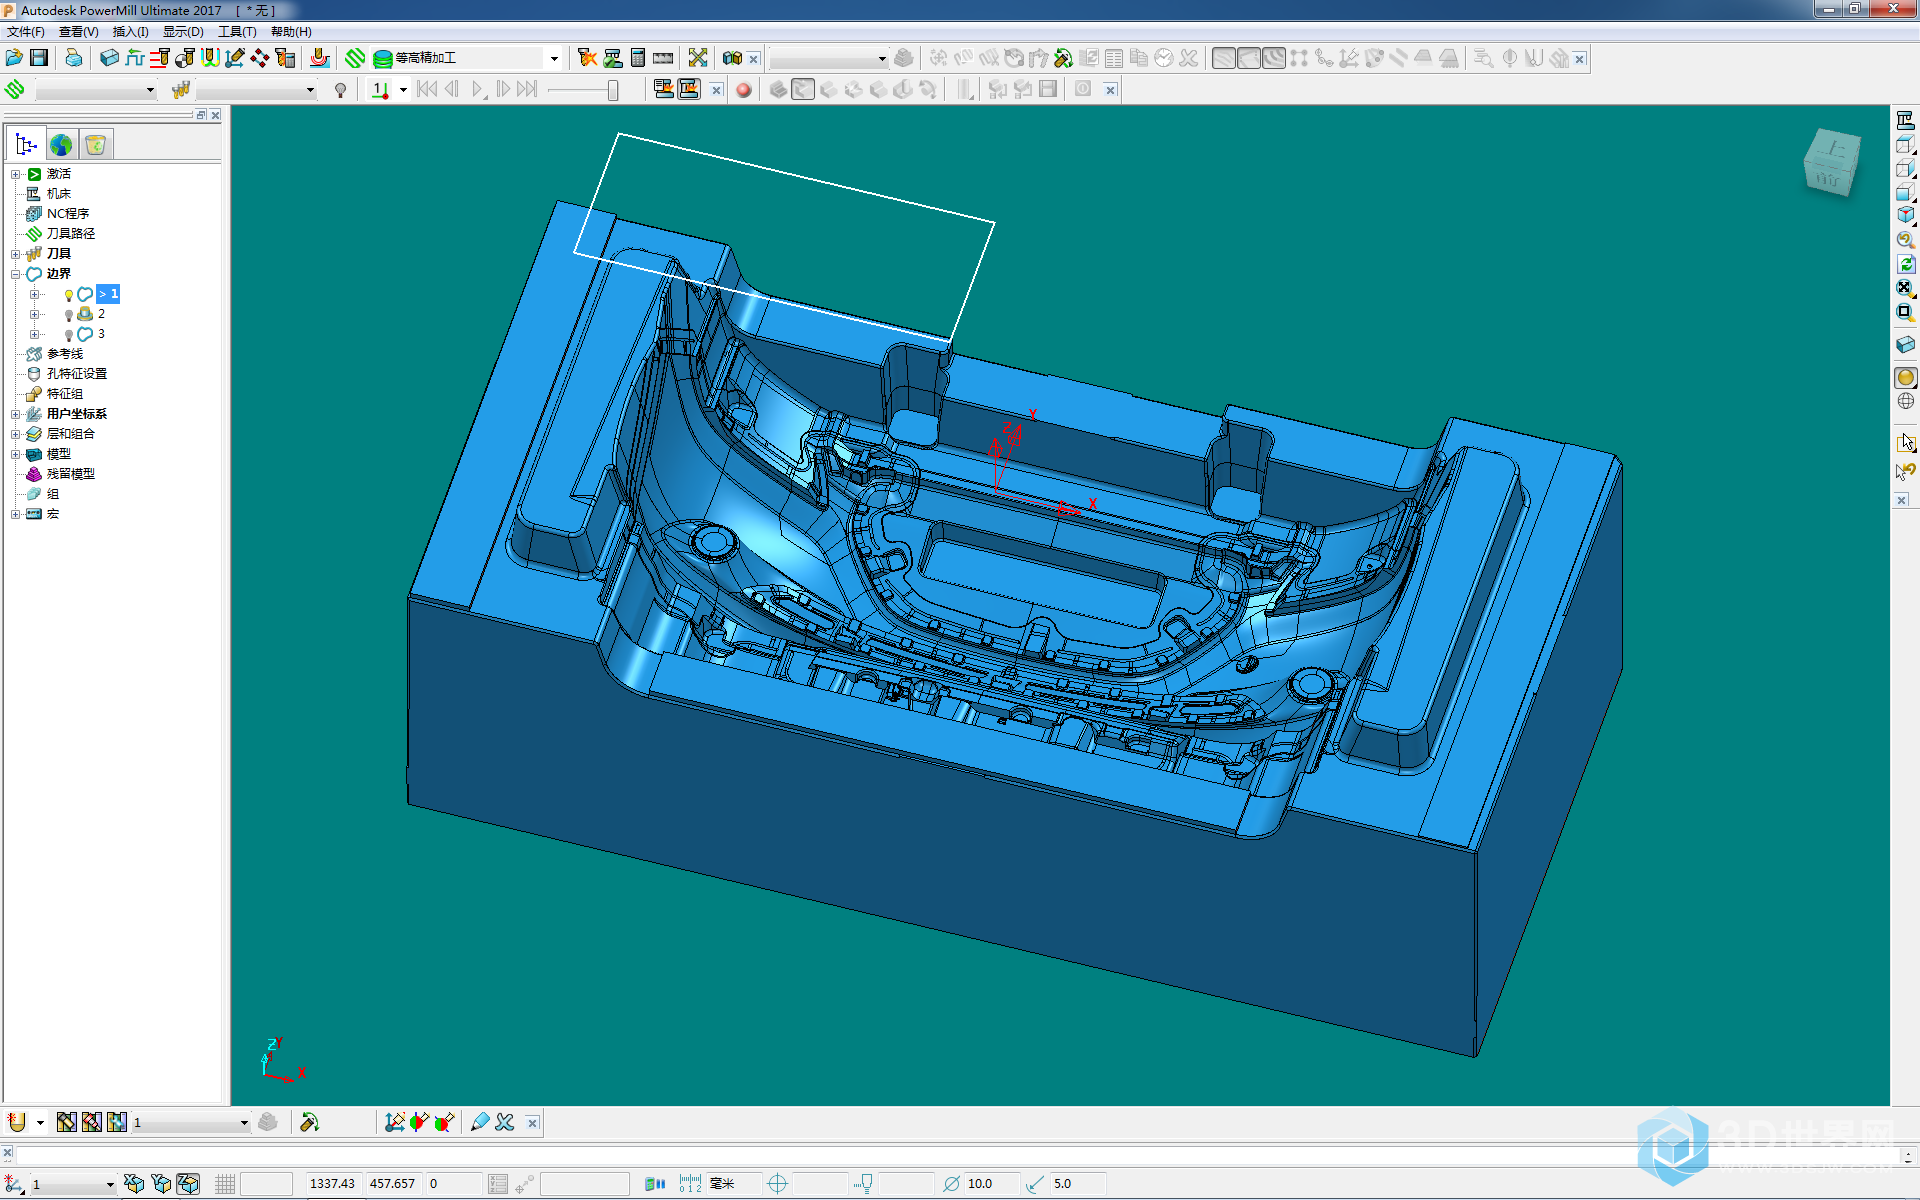Toggle third toolpath draw-mode button
This screenshot has height=1200, width=1920.
1274,58
